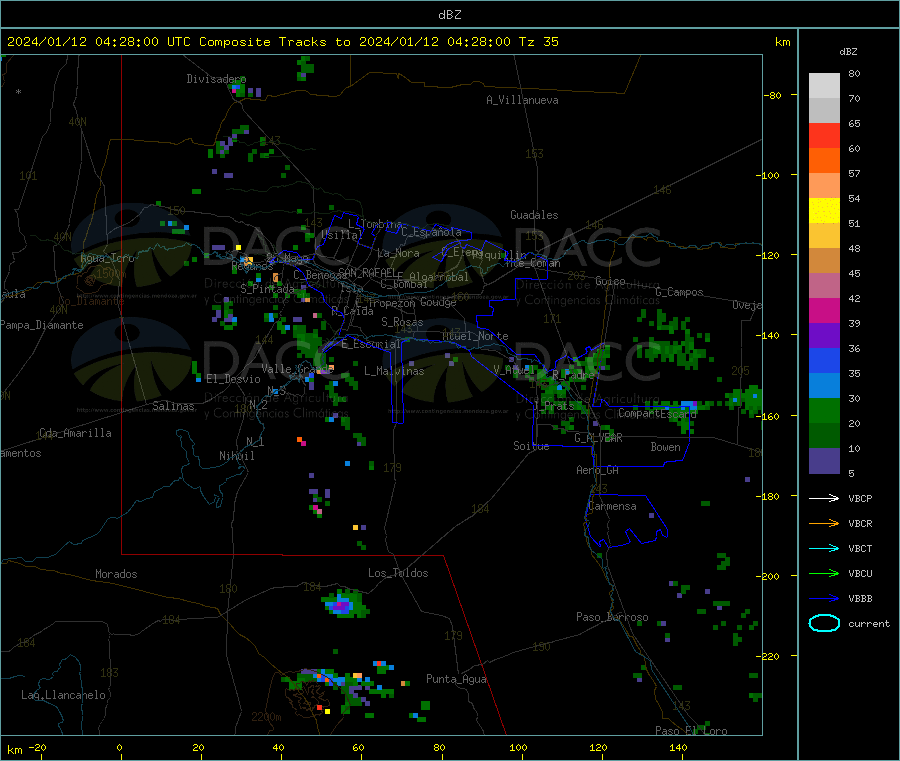Select the dark green 20-10 dBZ swatch
The width and height of the screenshot is (900, 761).
(824, 436)
